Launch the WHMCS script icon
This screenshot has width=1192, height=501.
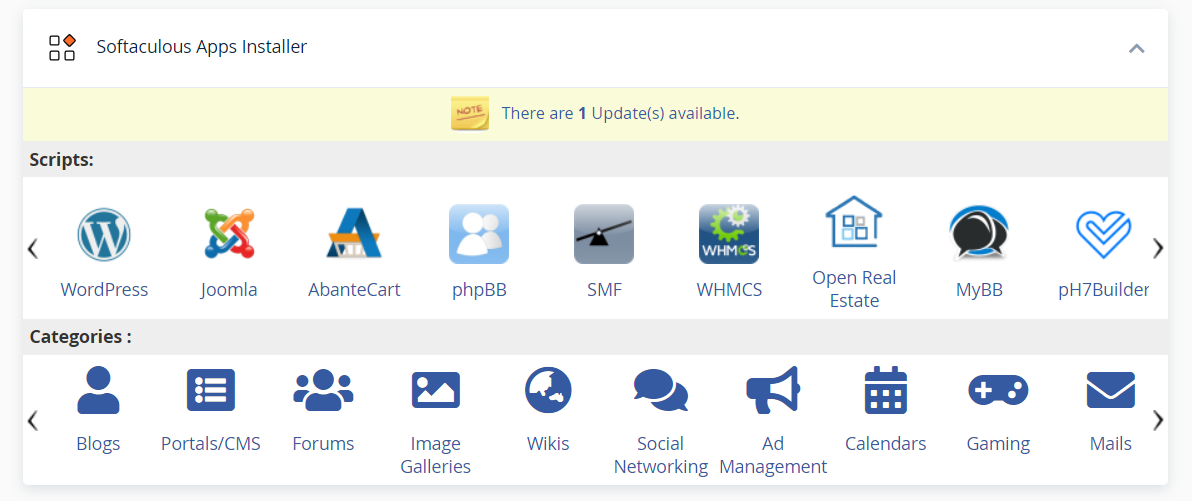click(x=729, y=234)
